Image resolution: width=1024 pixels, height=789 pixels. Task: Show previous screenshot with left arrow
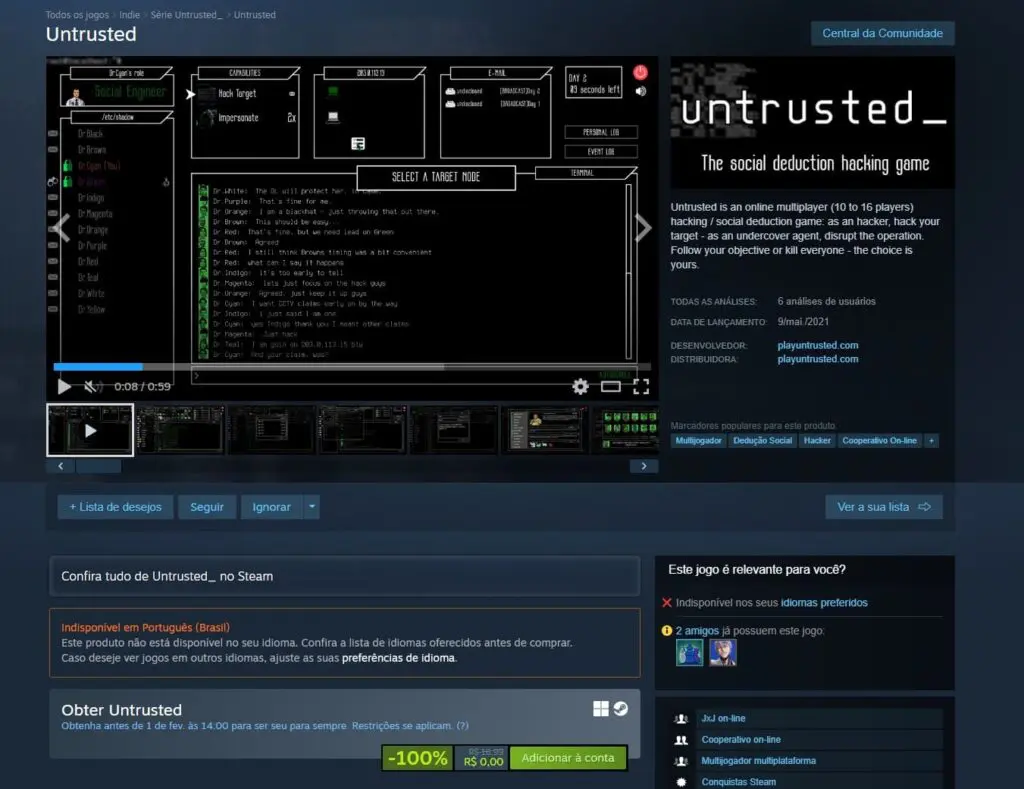[61, 228]
